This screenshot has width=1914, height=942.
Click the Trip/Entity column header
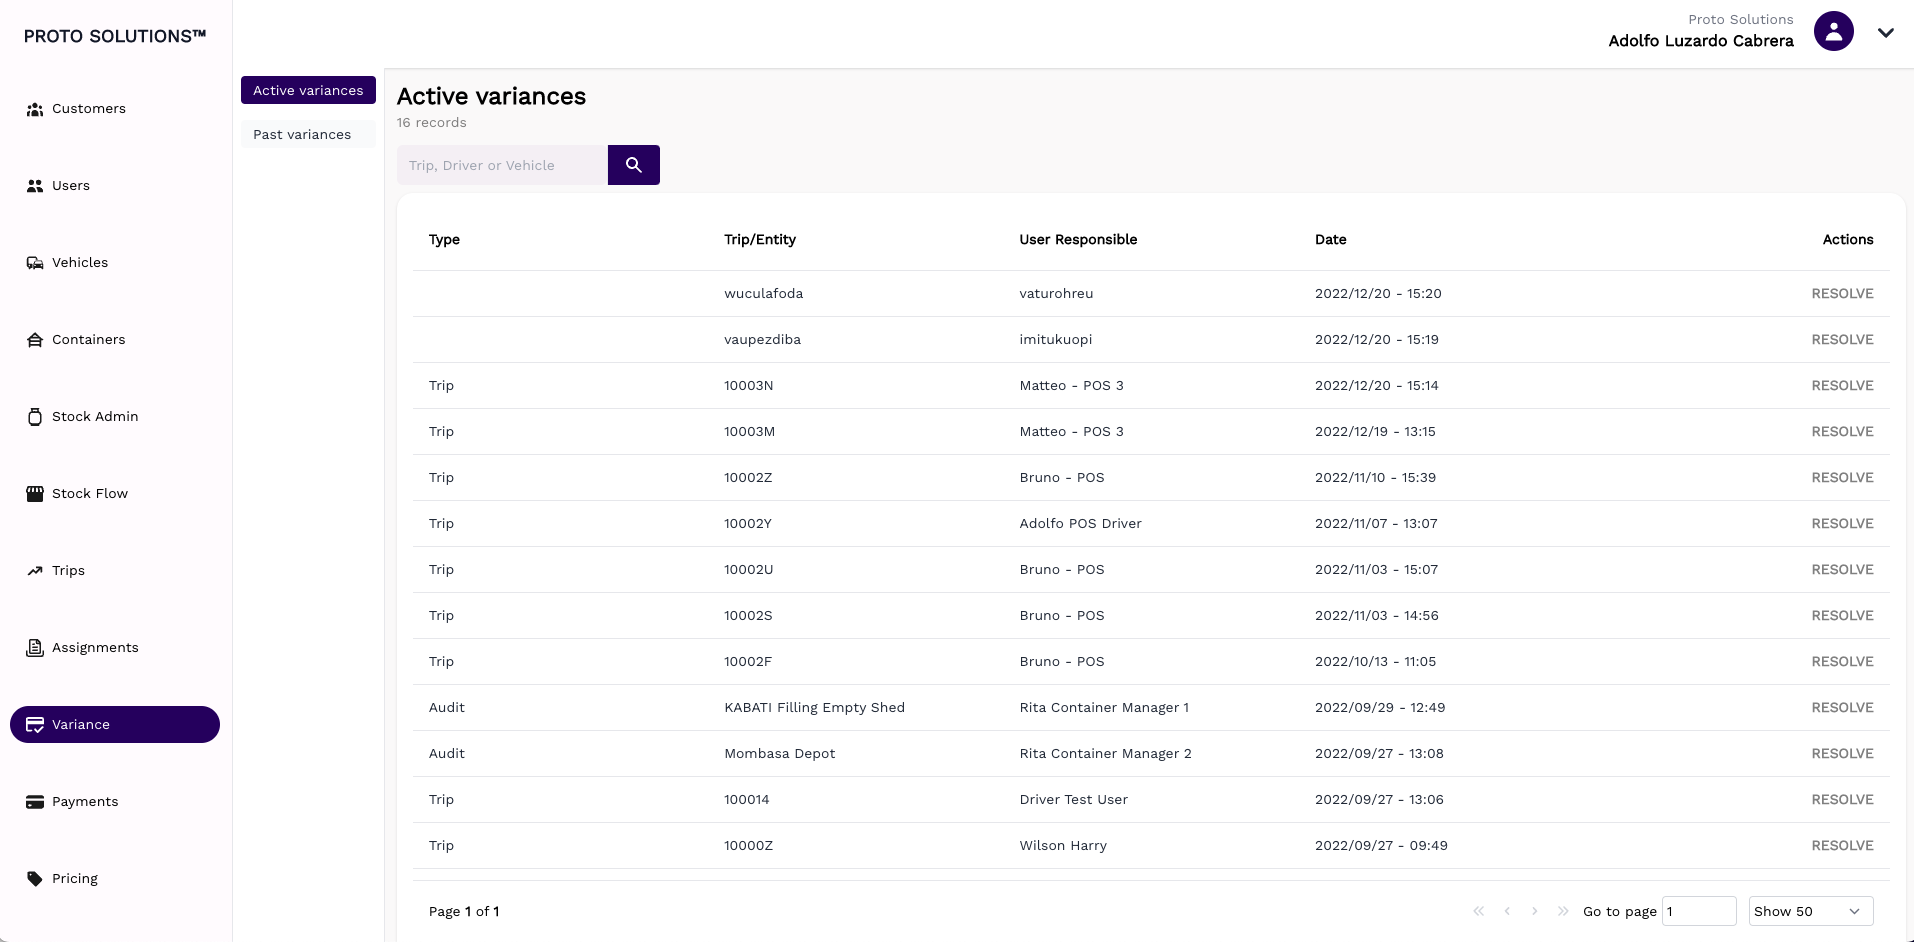tap(760, 240)
